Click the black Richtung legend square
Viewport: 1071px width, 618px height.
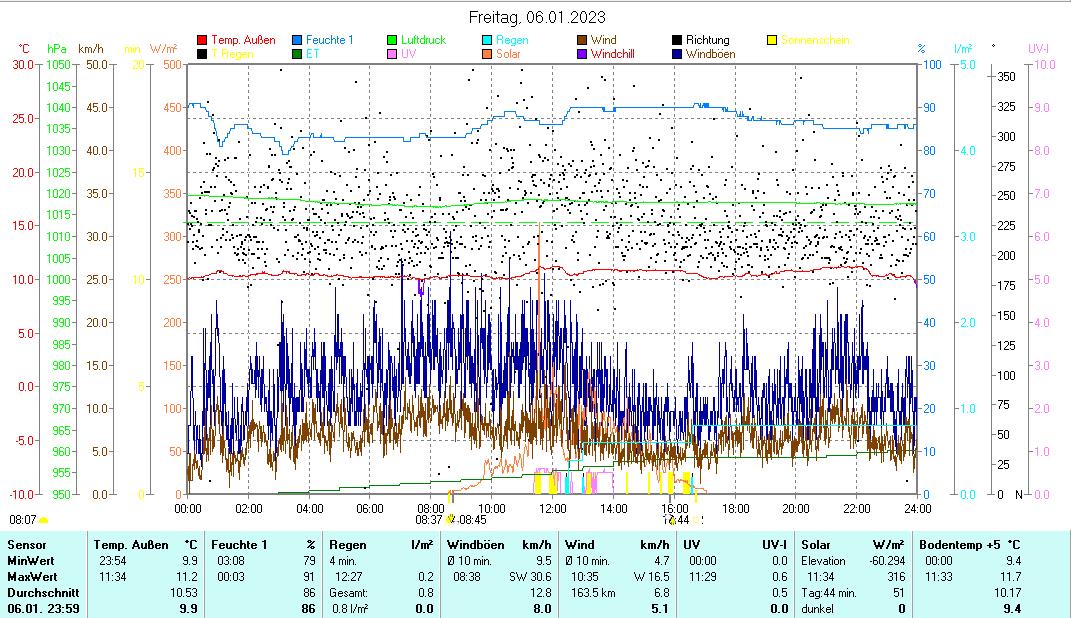click(x=677, y=41)
